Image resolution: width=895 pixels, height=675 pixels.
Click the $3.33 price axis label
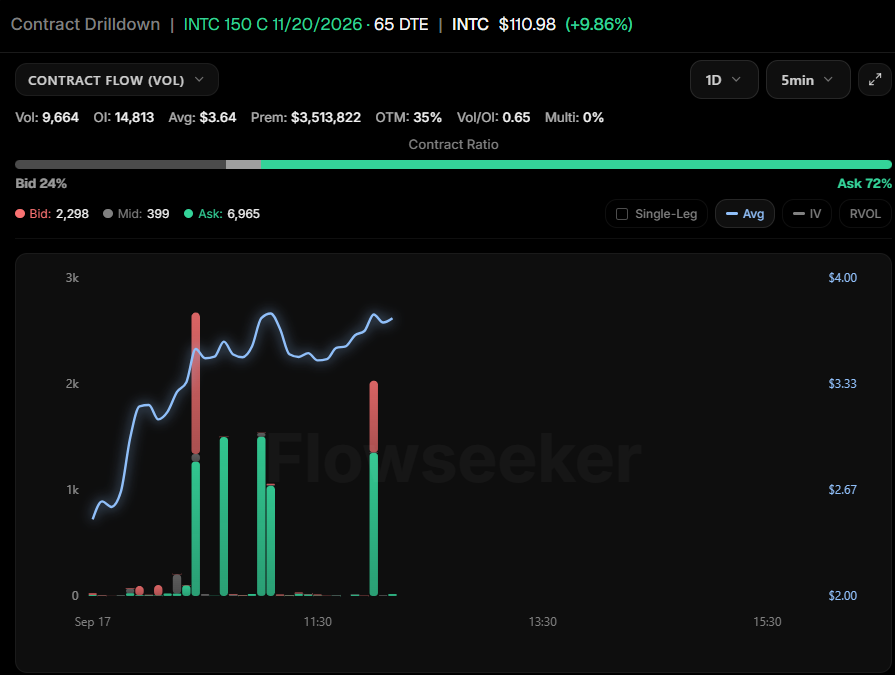point(842,384)
